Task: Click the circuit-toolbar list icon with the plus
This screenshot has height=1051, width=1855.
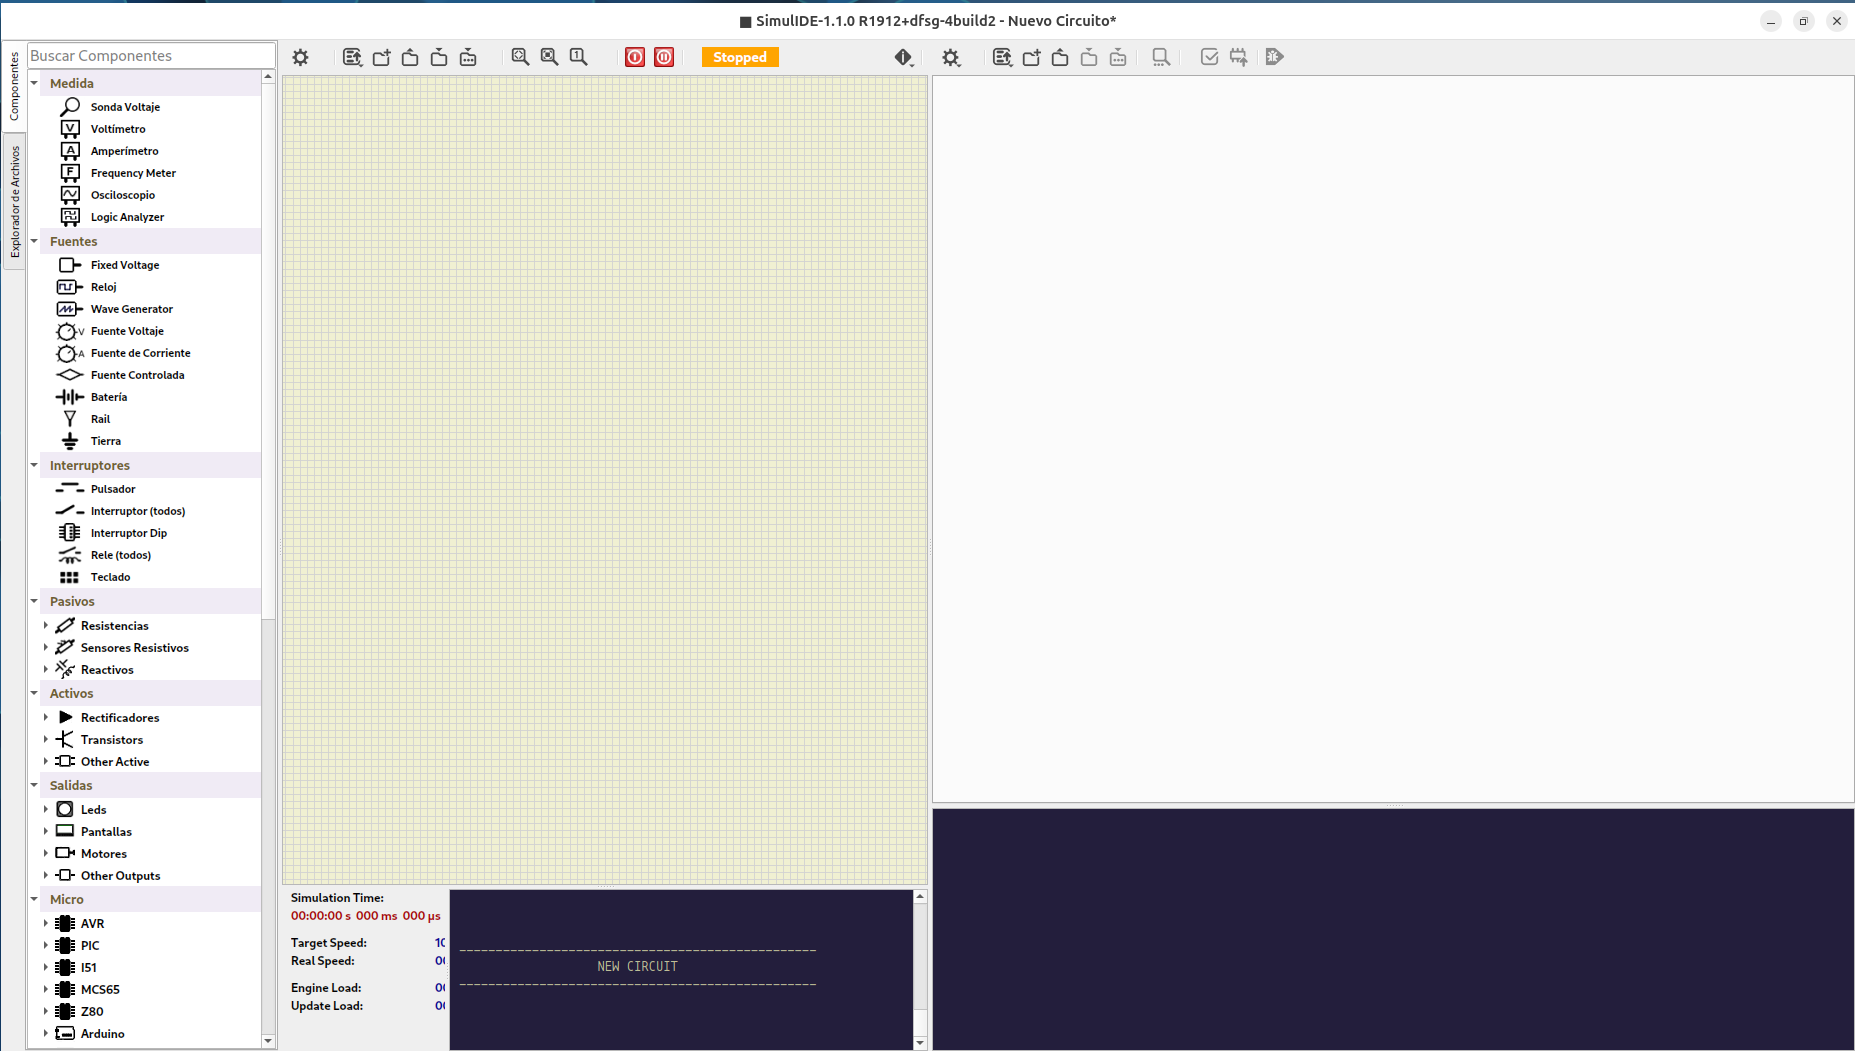Action: pos(352,57)
